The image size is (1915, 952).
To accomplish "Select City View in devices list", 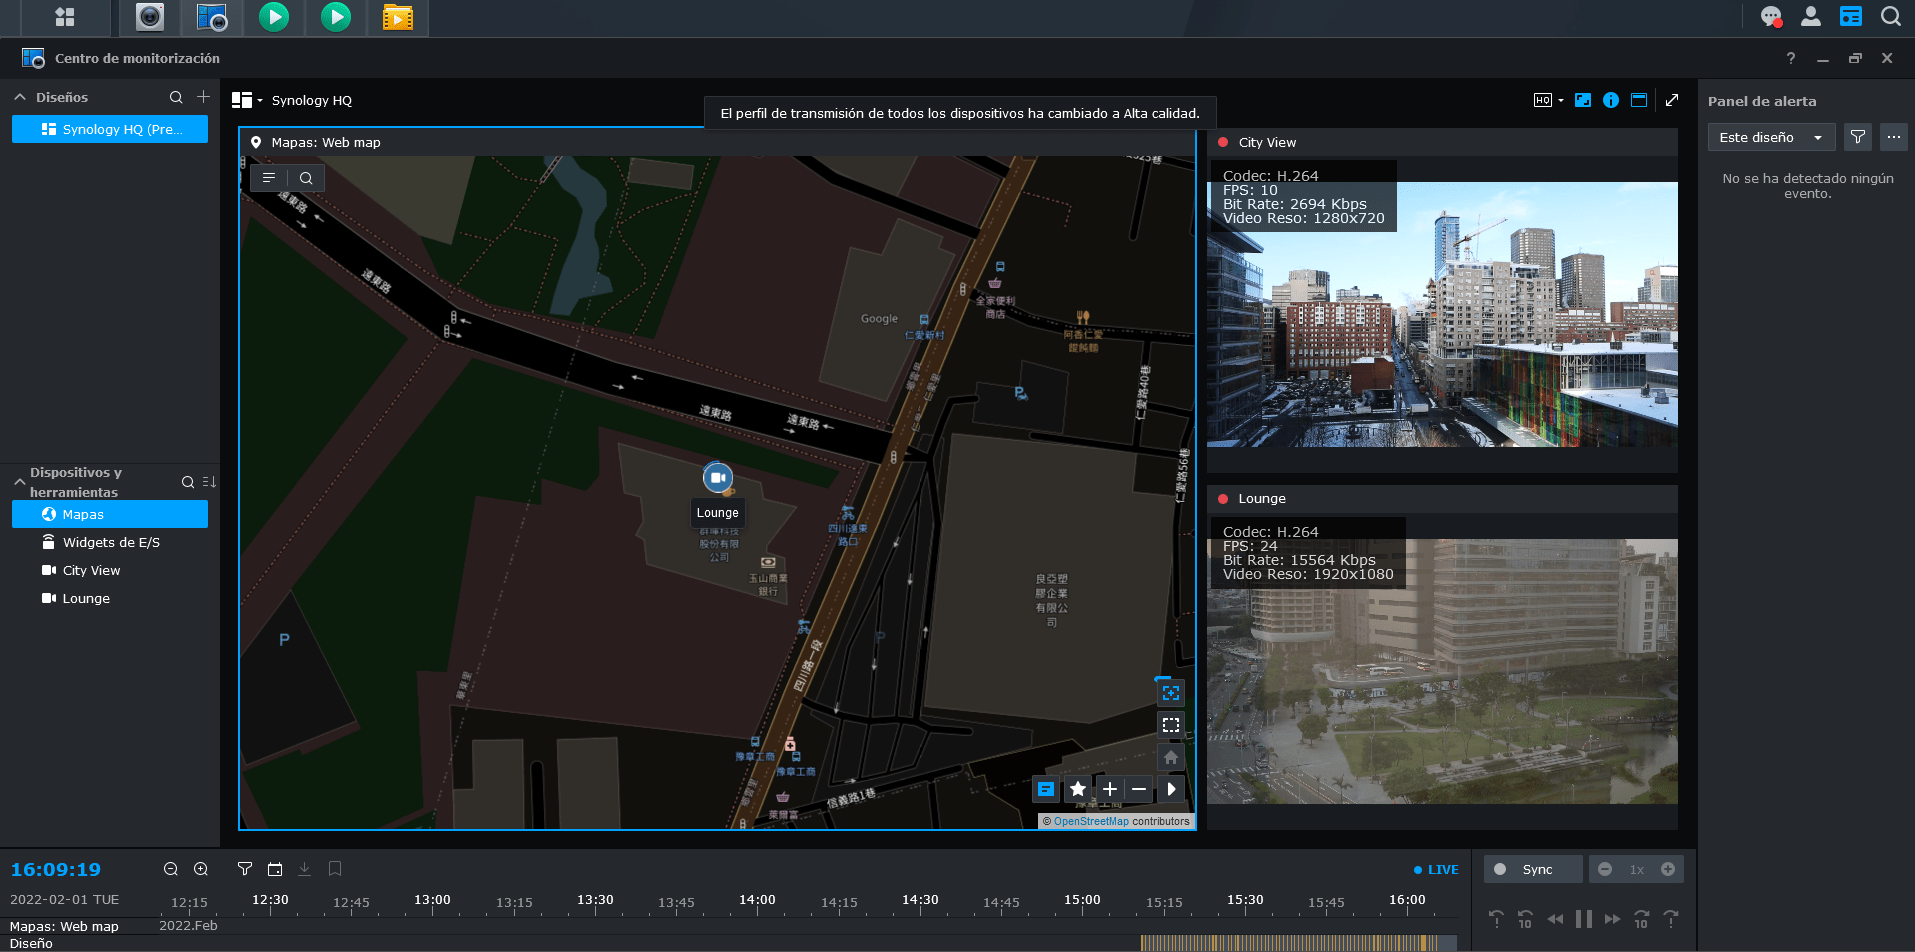I will [110, 570].
